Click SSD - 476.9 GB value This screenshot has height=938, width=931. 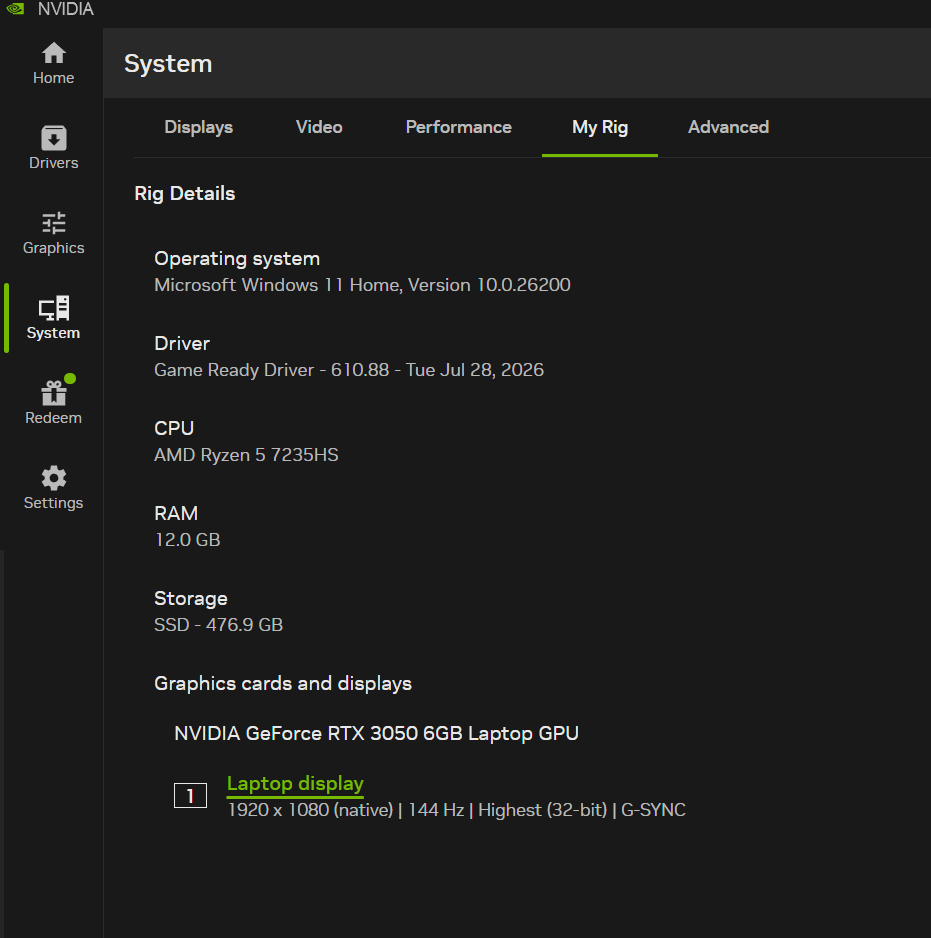pos(218,625)
